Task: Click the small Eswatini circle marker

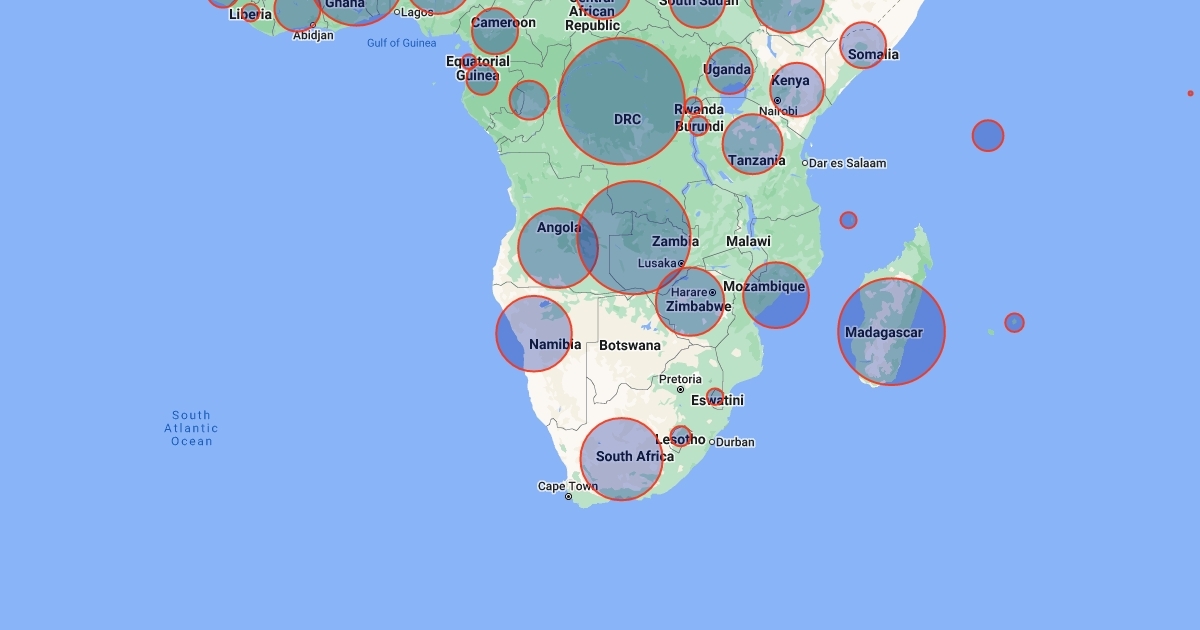Action: 715,397
